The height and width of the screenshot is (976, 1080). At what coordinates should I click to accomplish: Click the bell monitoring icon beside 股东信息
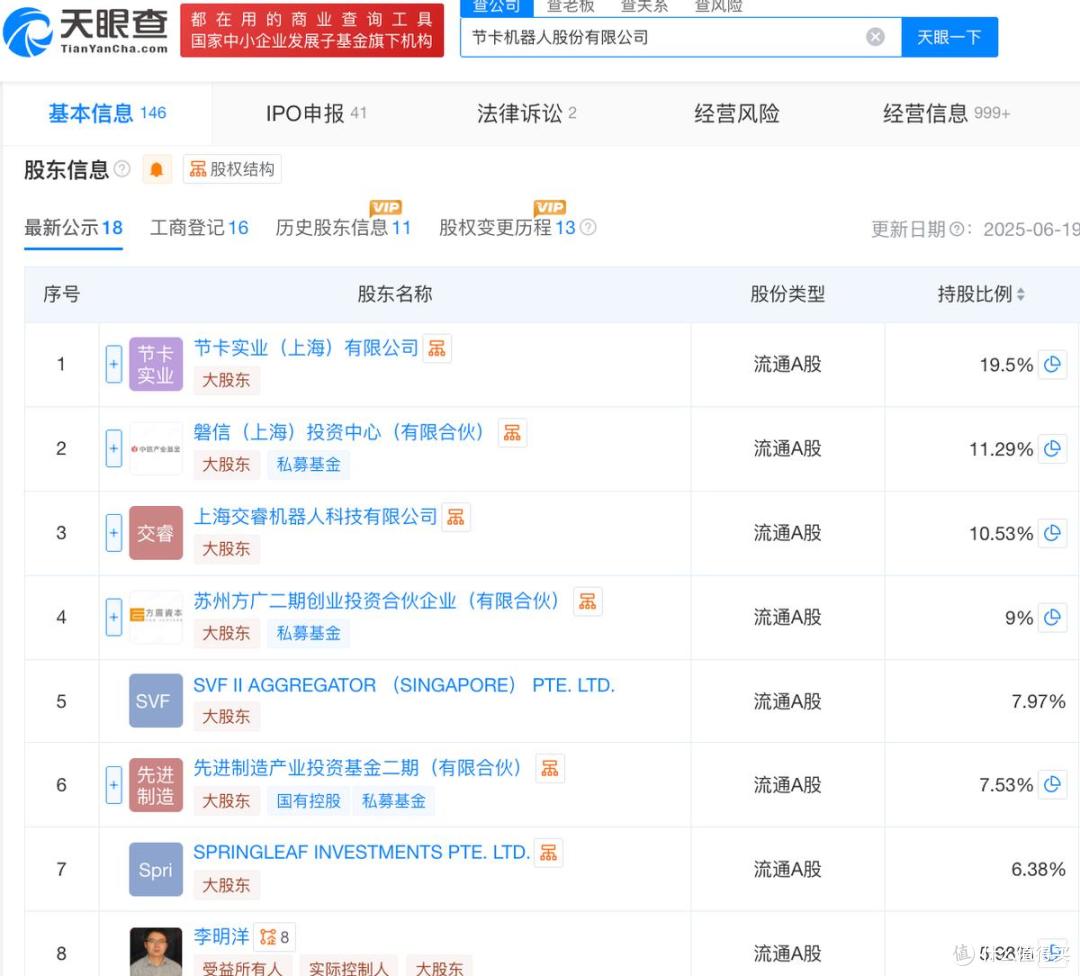tap(155, 169)
